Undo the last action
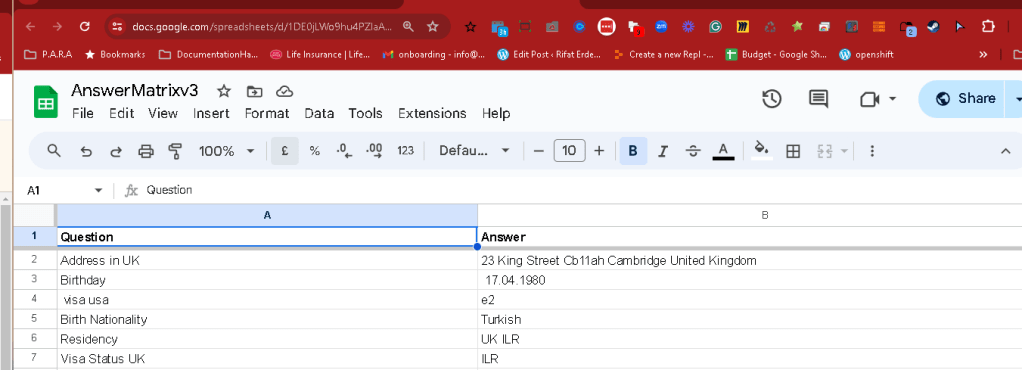The image size is (1022, 370). (86, 151)
